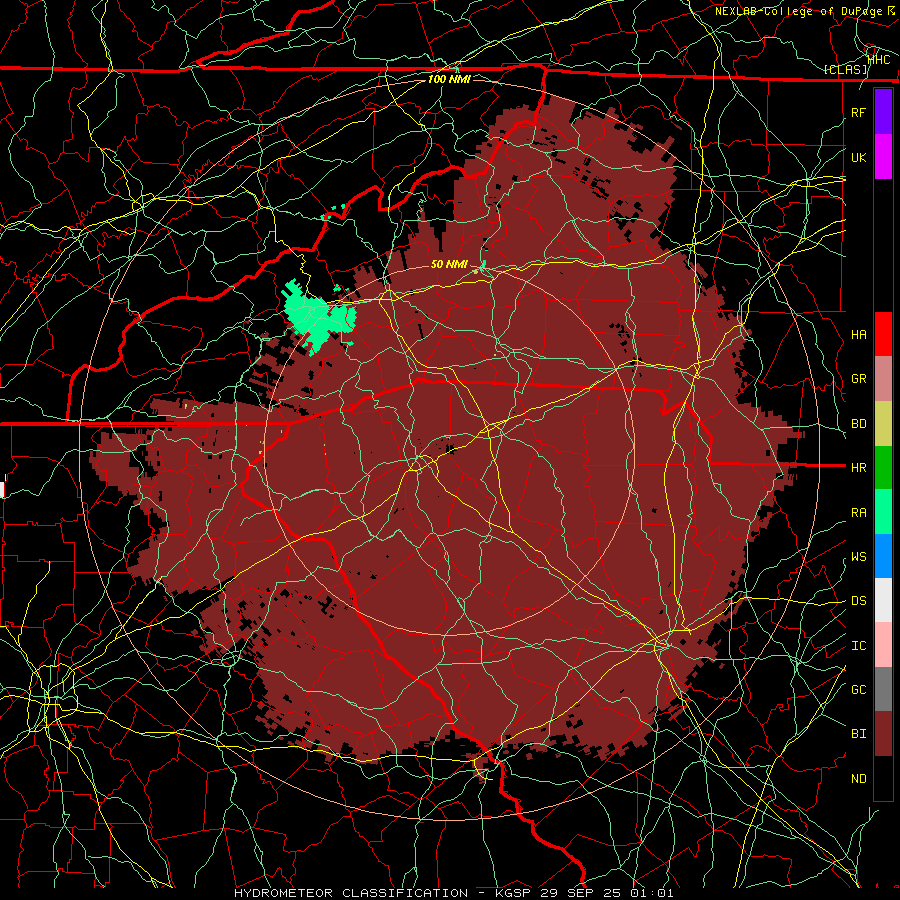Click the GC legend label
The height and width of the screenshot is (900, 900).
[859, 689]
